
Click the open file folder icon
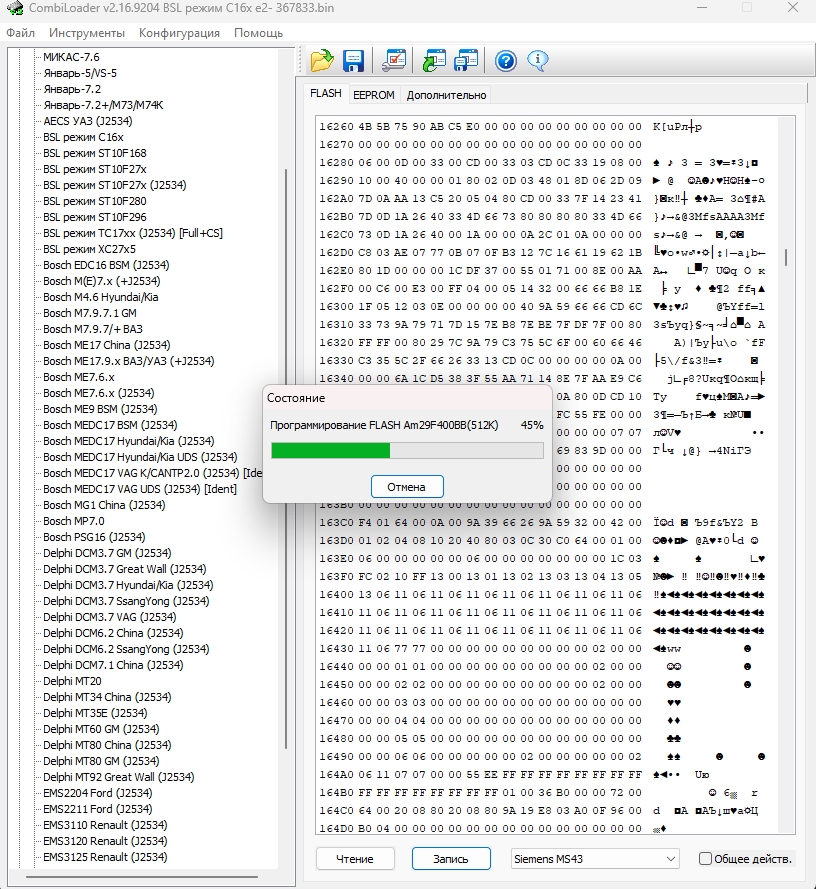[x=321, y=61]
